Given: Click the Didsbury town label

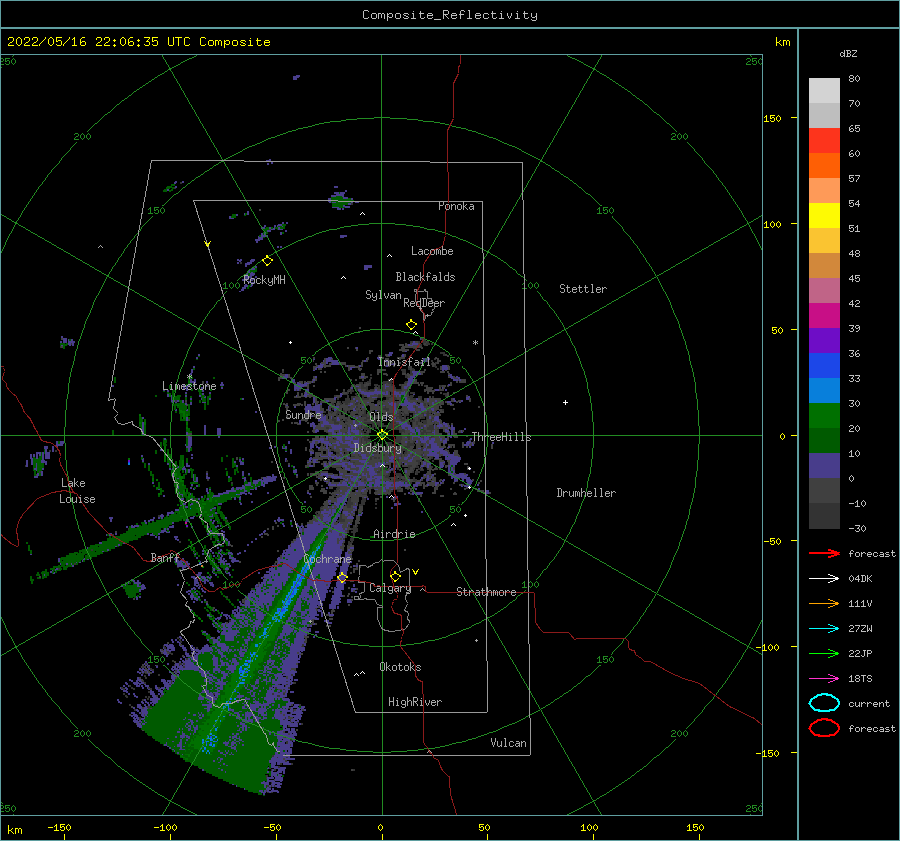Looking at the screenshot, I should tap(377, 448).
